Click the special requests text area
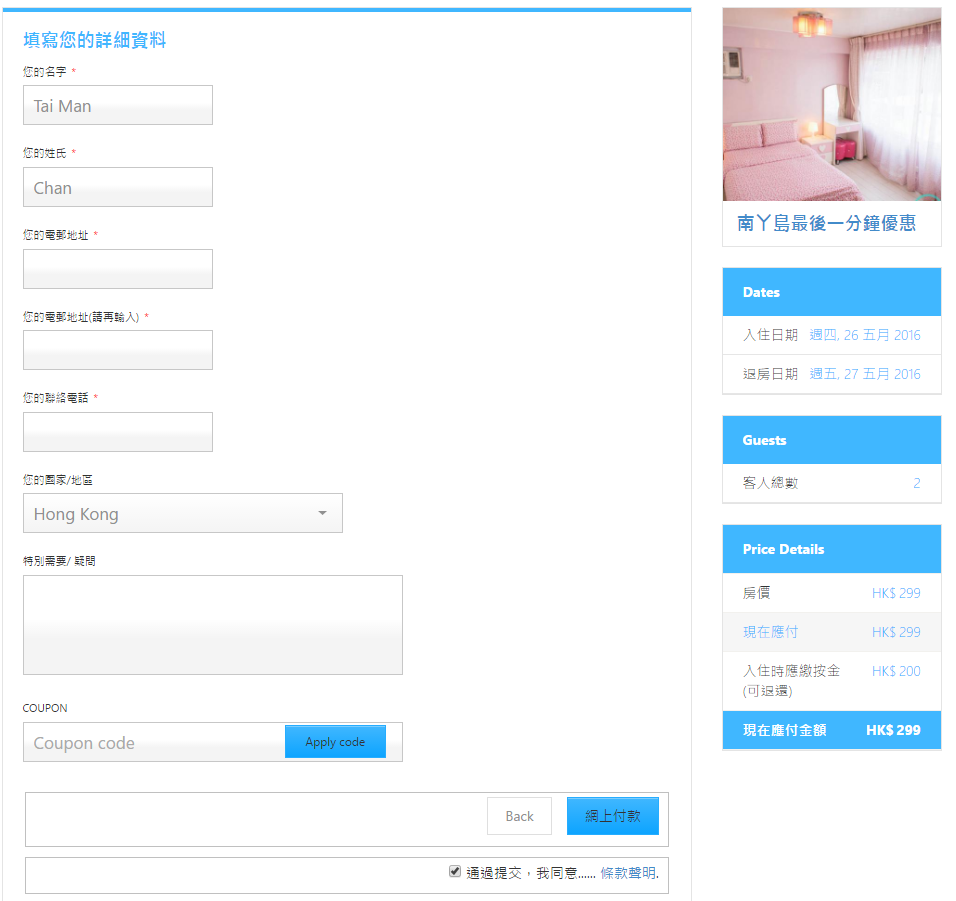 click(212, 625)
